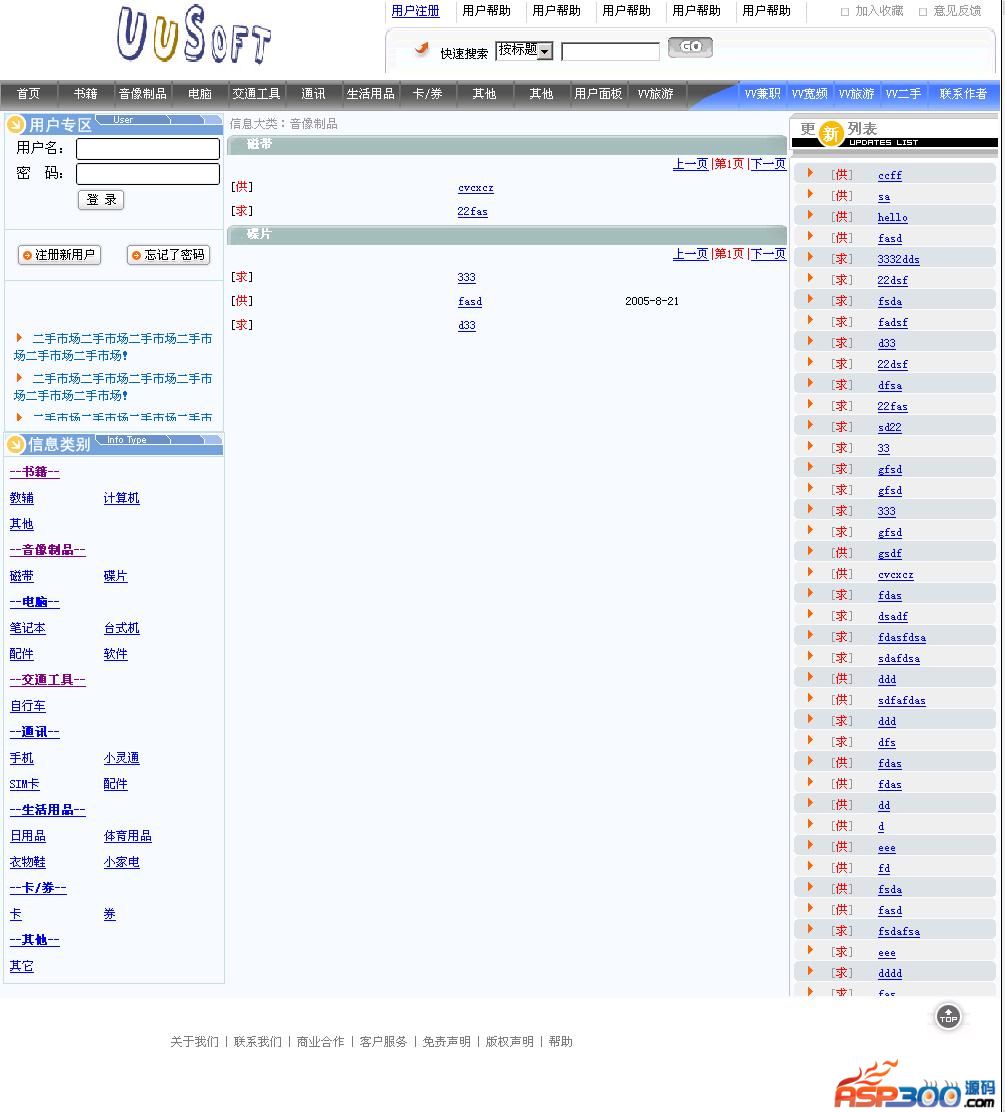Open the cvcxcz listing under 磁带
This screenshot has height=1112, width=1005.
tap(475, 188)
